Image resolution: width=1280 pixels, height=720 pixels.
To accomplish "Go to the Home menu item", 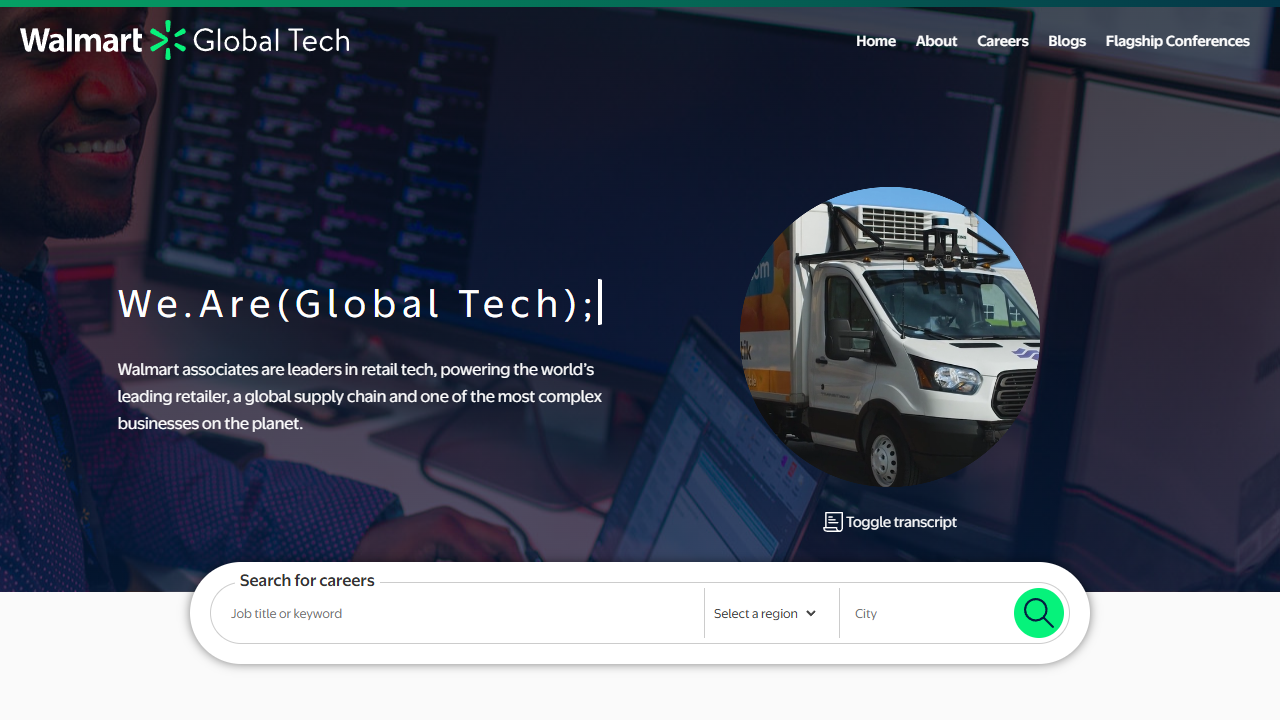I will 875,41.
